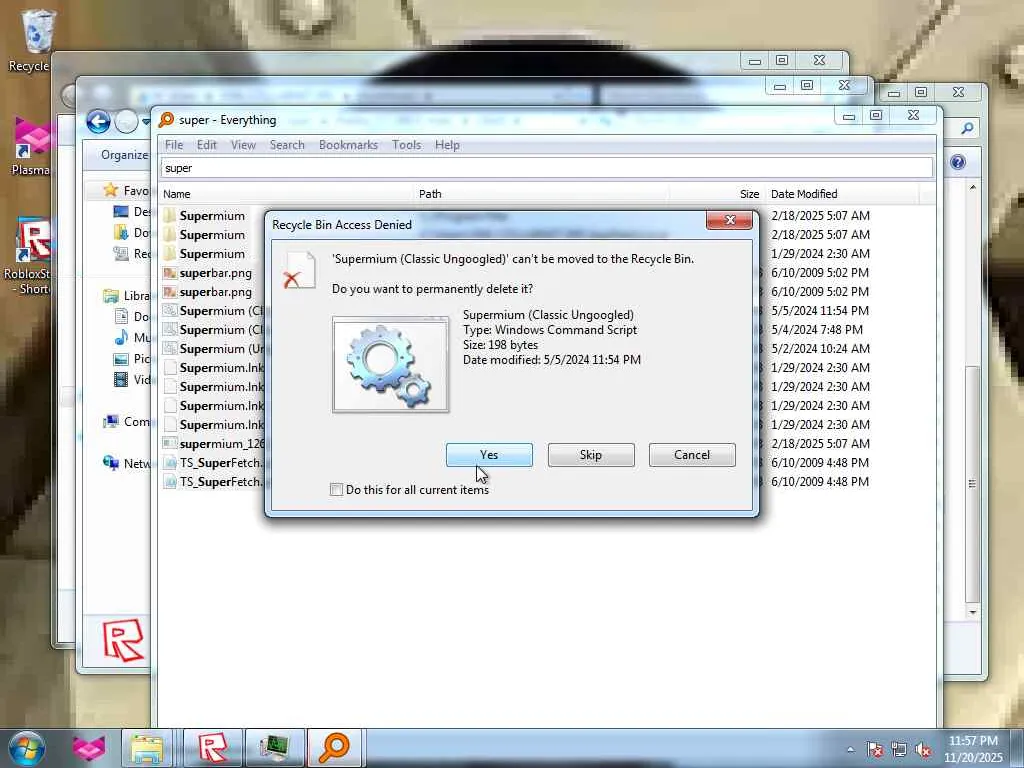This screenshot has height=768, width=1024.
Task: Click the Roblox logo in Explorer details pane
Action: (123, 640)
